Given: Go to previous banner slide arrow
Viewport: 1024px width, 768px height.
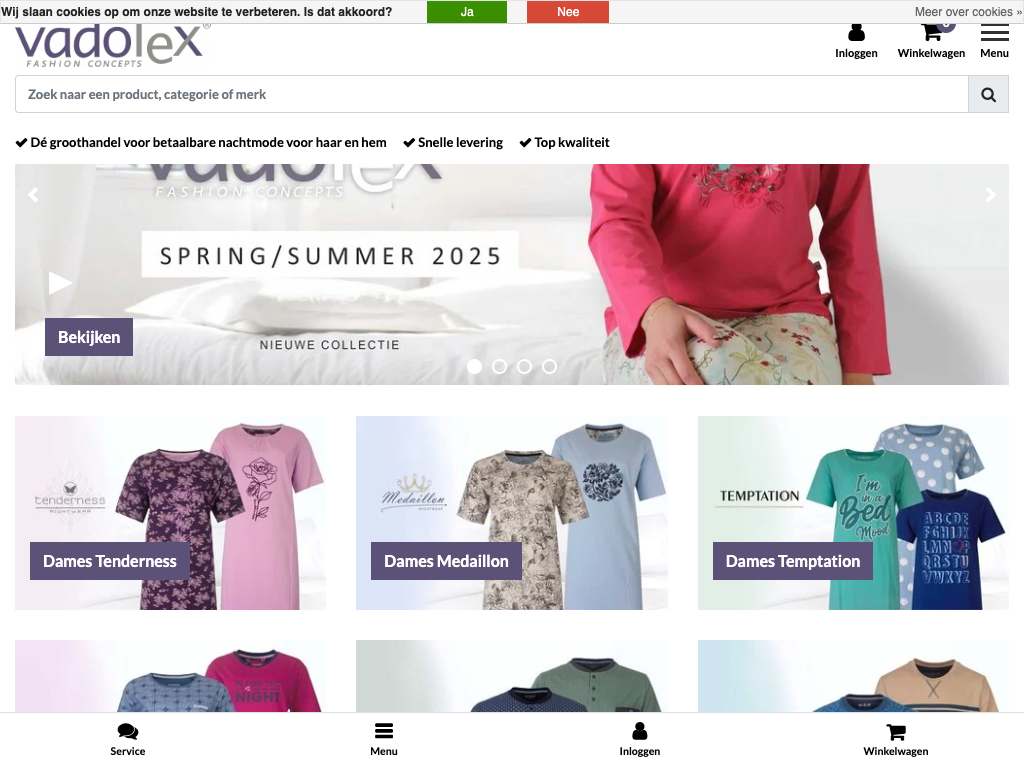Looking at the screenshot, I should pyautogui.click(x=33, y=194).
